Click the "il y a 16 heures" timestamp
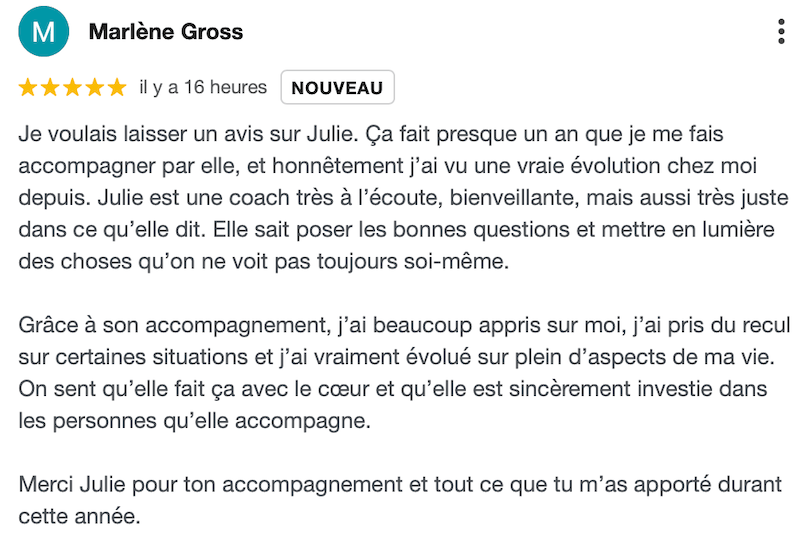Image resolution: width=812 pixels, height=544 pixels. click(203, 88)
